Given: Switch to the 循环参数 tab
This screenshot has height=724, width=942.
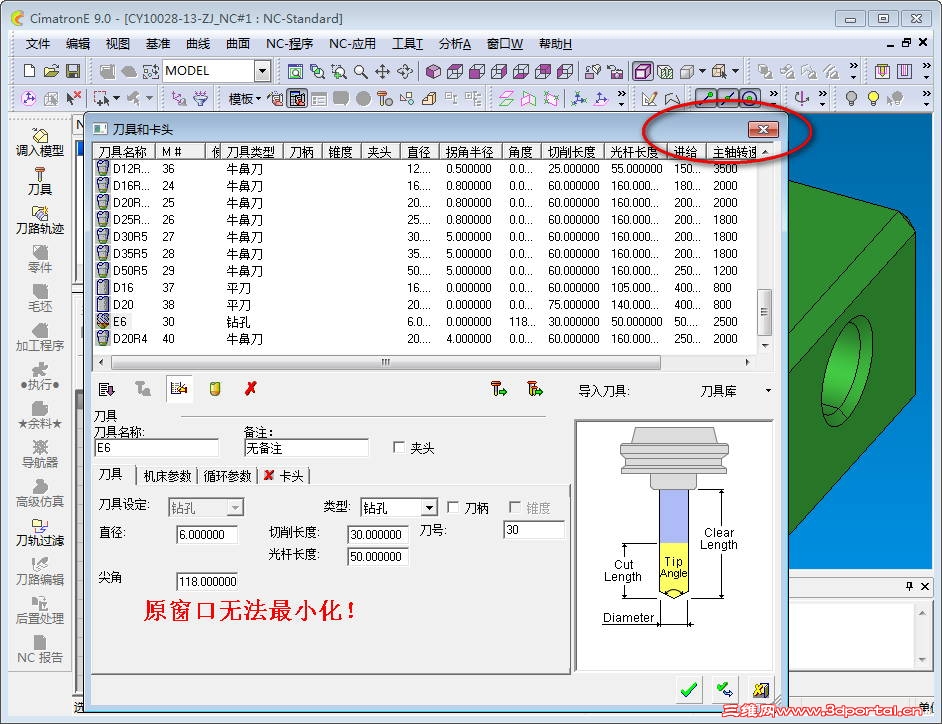Looking at the screenshot, I should coord(227,476).
